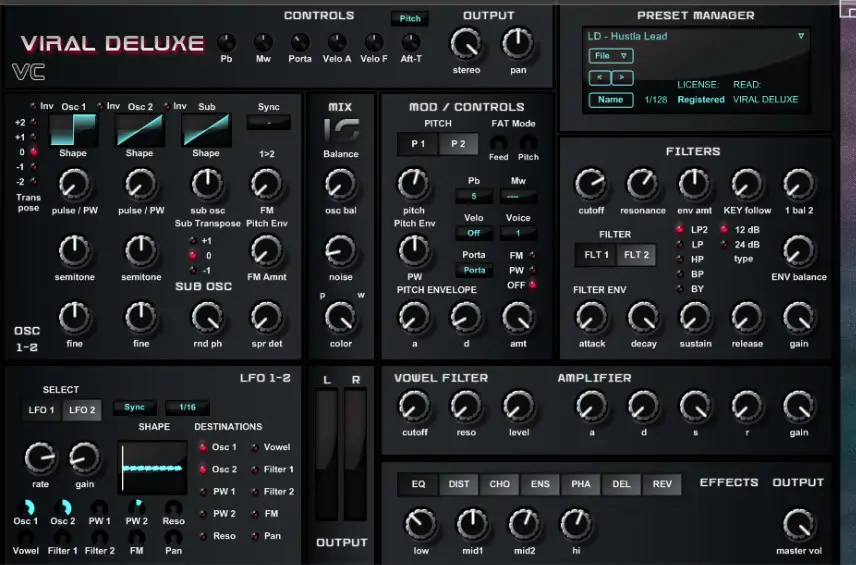Open the File dropdown in Preset Manager
Screen dimensions: 856x565
pyautogui.click(x=610, y=56)
